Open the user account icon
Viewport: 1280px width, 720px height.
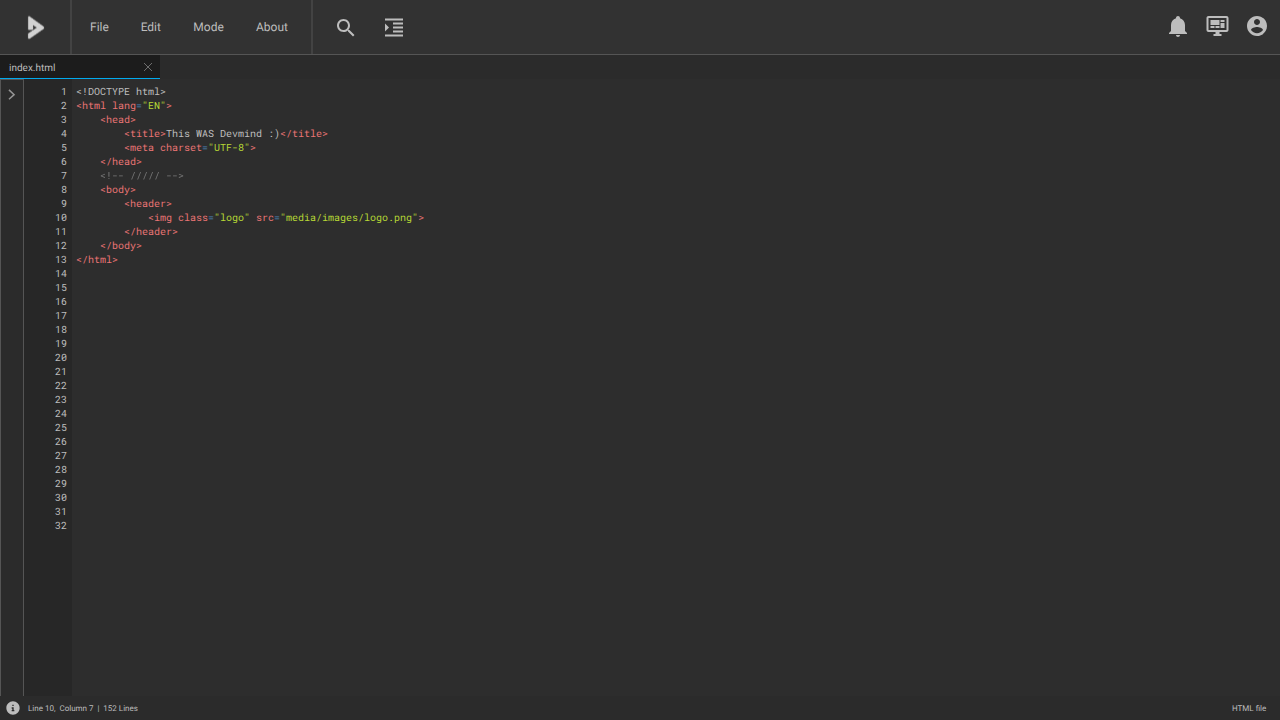[1257, 26]
